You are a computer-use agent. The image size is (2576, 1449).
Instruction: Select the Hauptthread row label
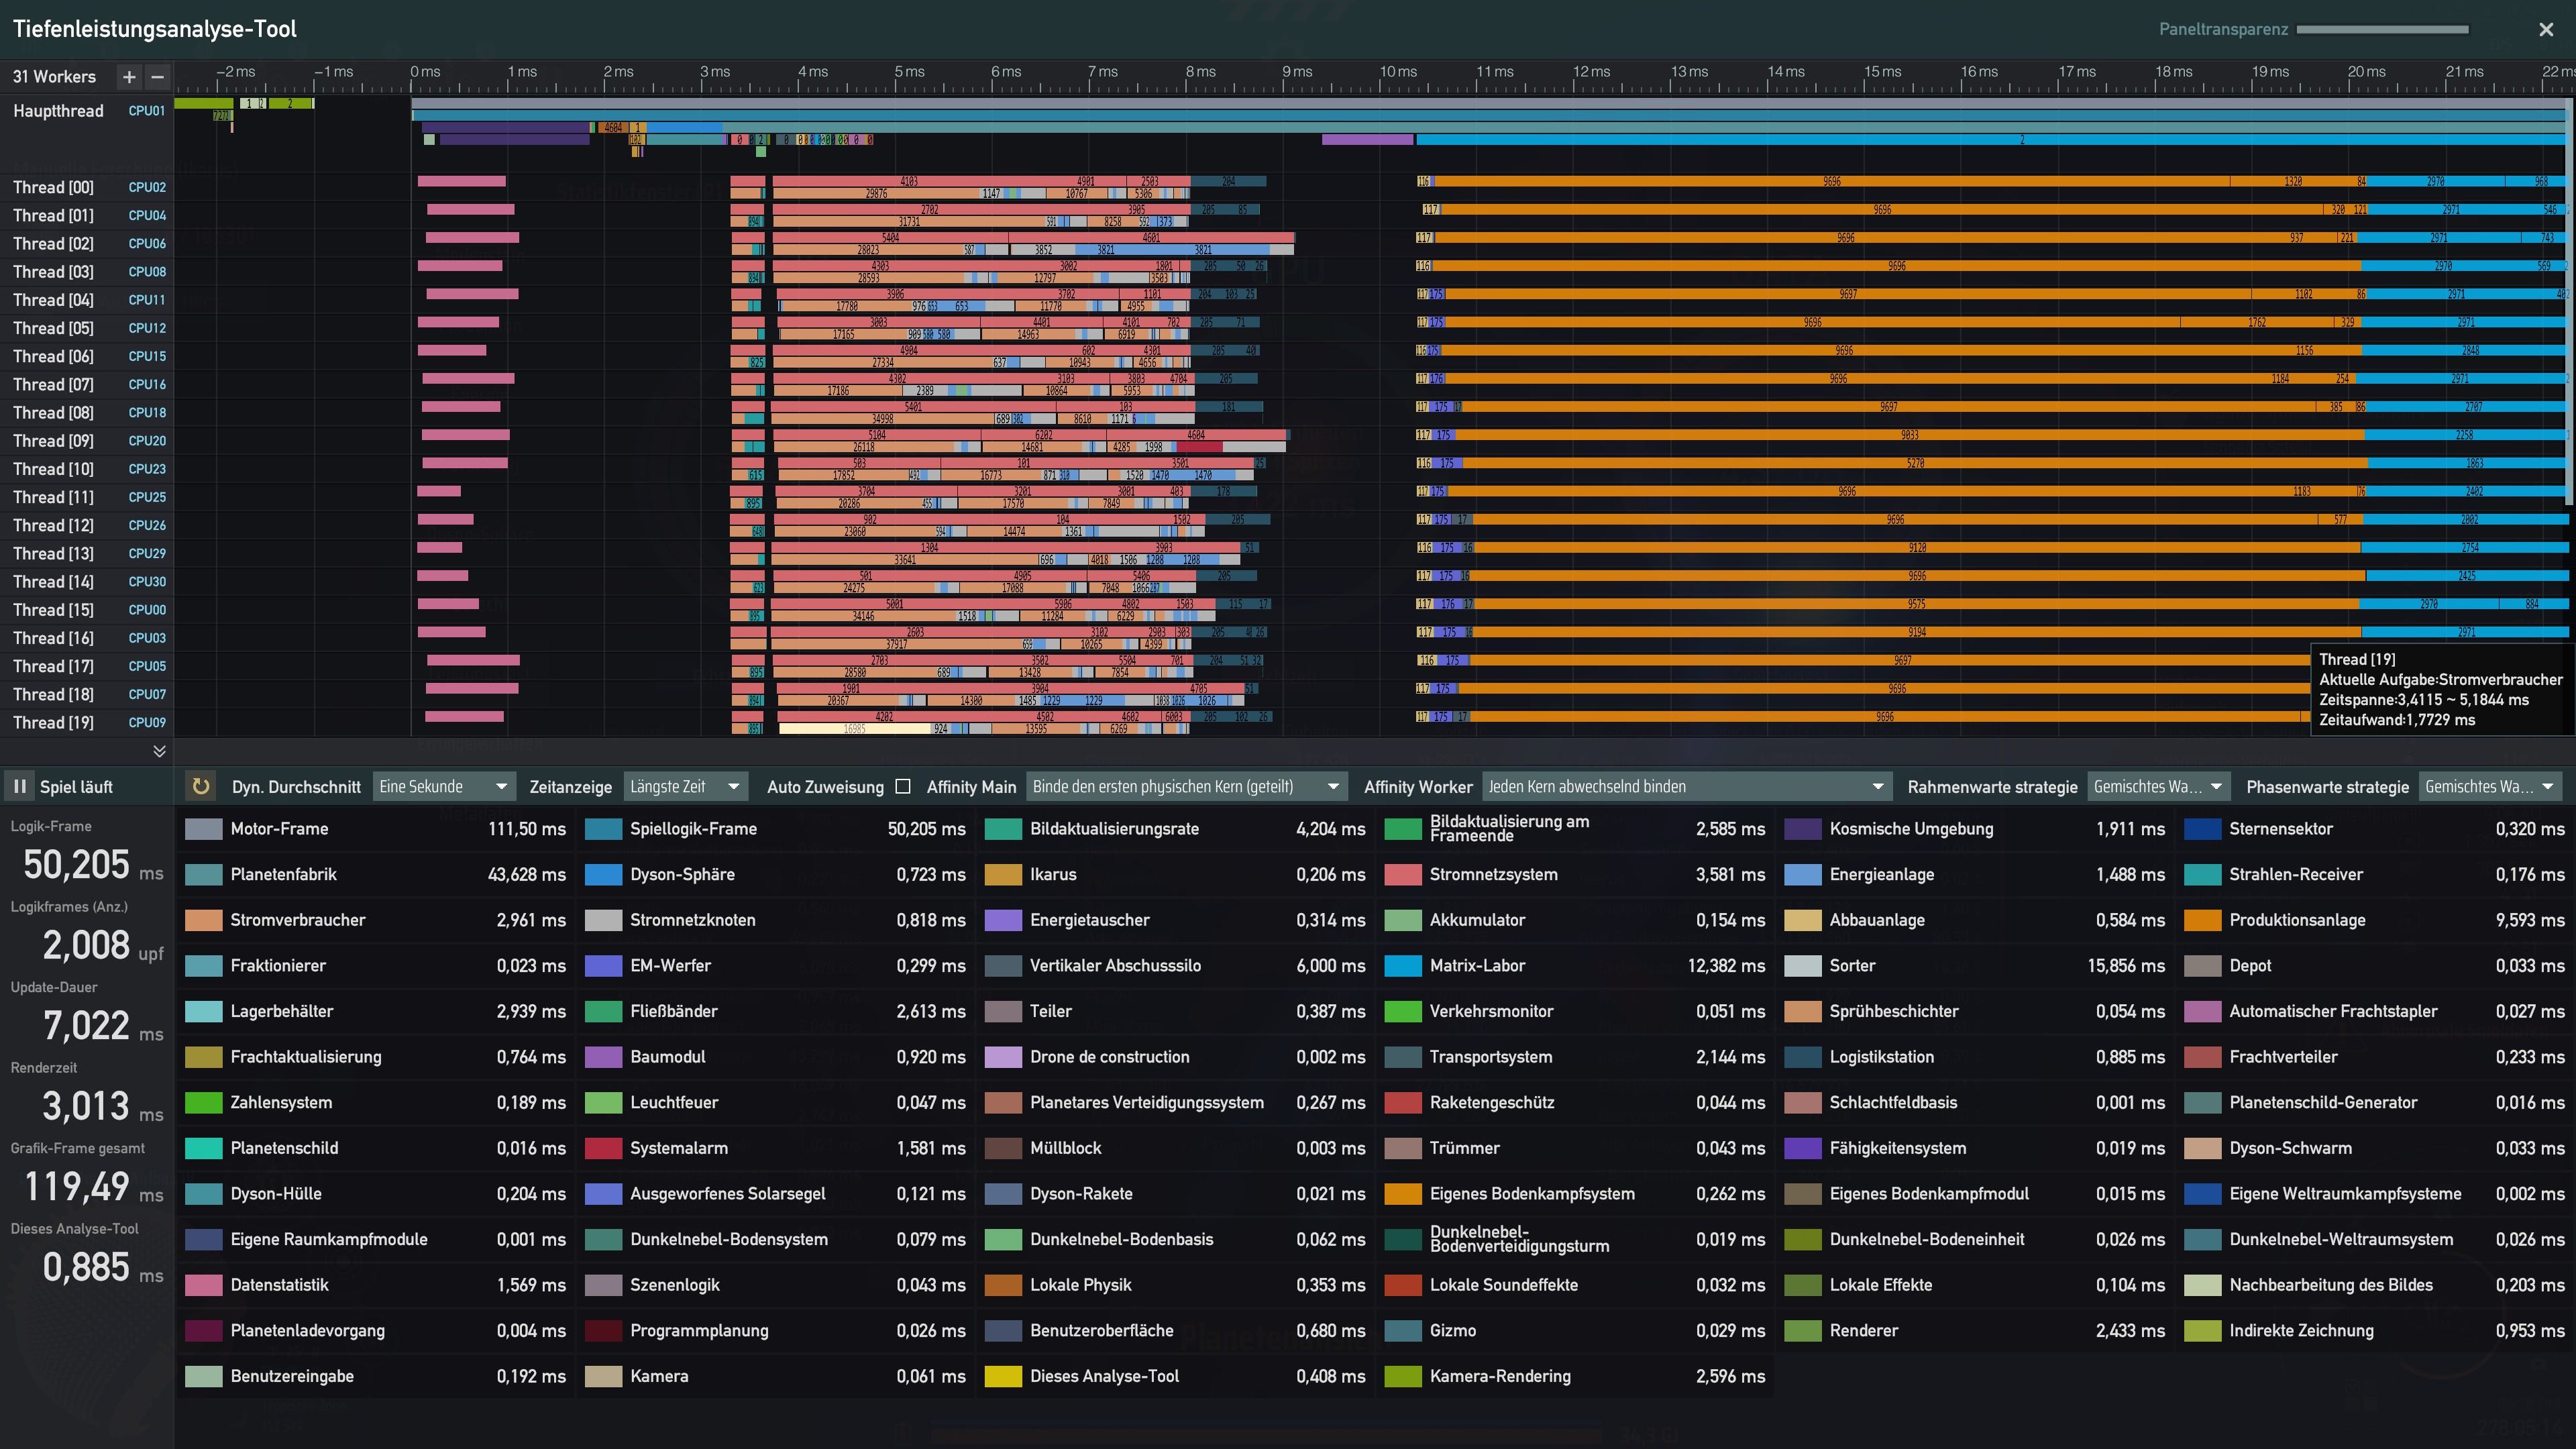coord(58,111)
